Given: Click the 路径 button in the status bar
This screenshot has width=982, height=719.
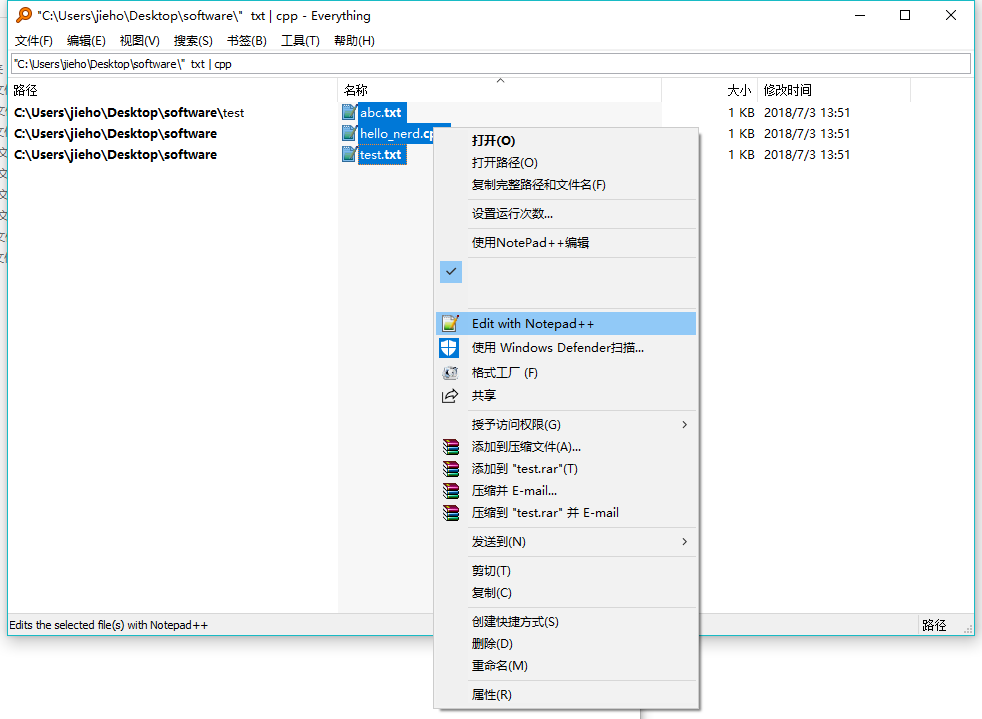Looking at the screenshot, I should coord(933,624).
